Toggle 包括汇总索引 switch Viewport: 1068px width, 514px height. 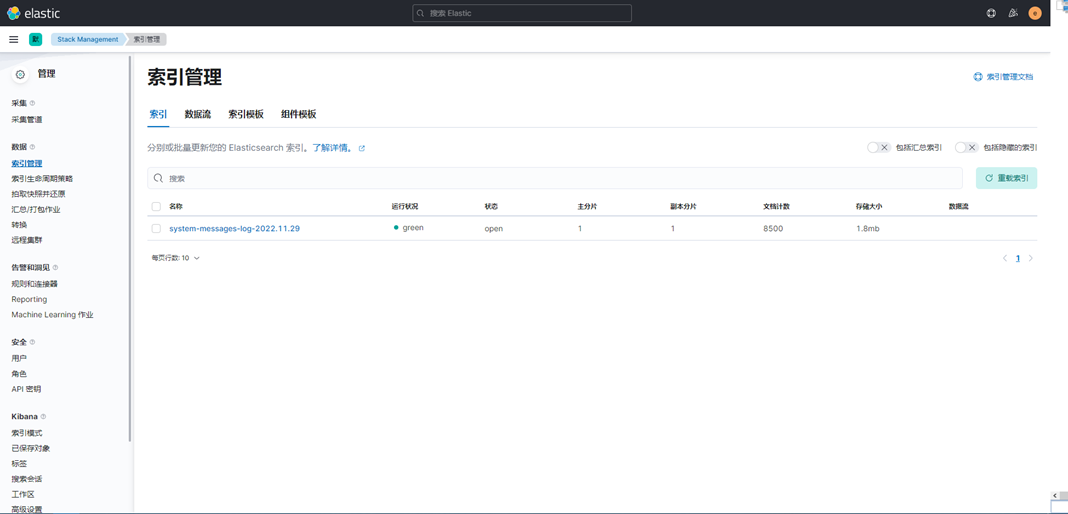coord(879,147)
